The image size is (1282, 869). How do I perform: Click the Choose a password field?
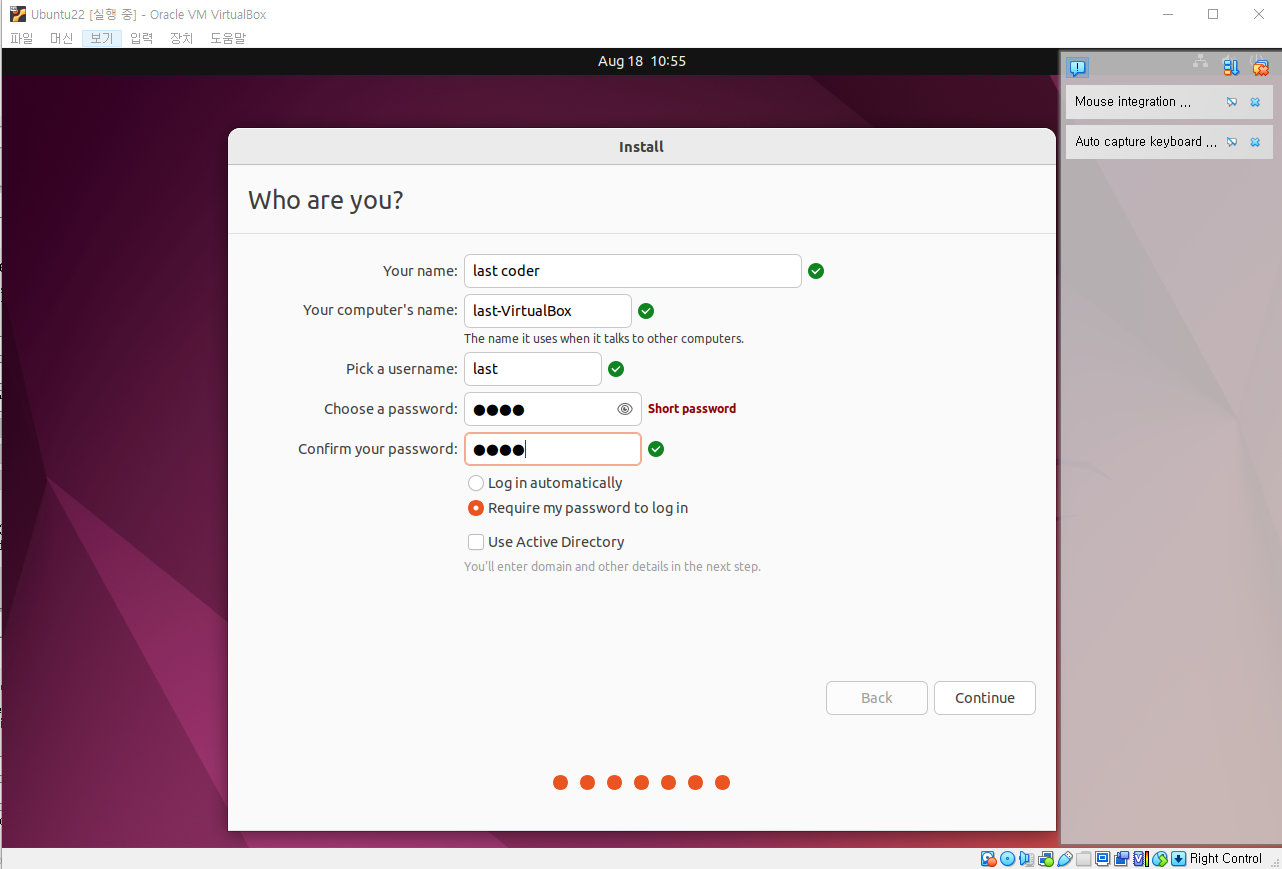[x=553, y=409]
